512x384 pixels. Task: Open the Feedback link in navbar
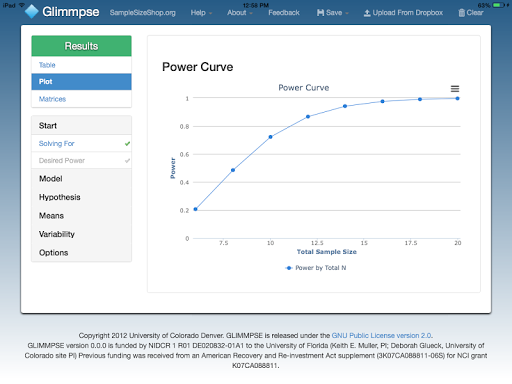click(284, 13)
